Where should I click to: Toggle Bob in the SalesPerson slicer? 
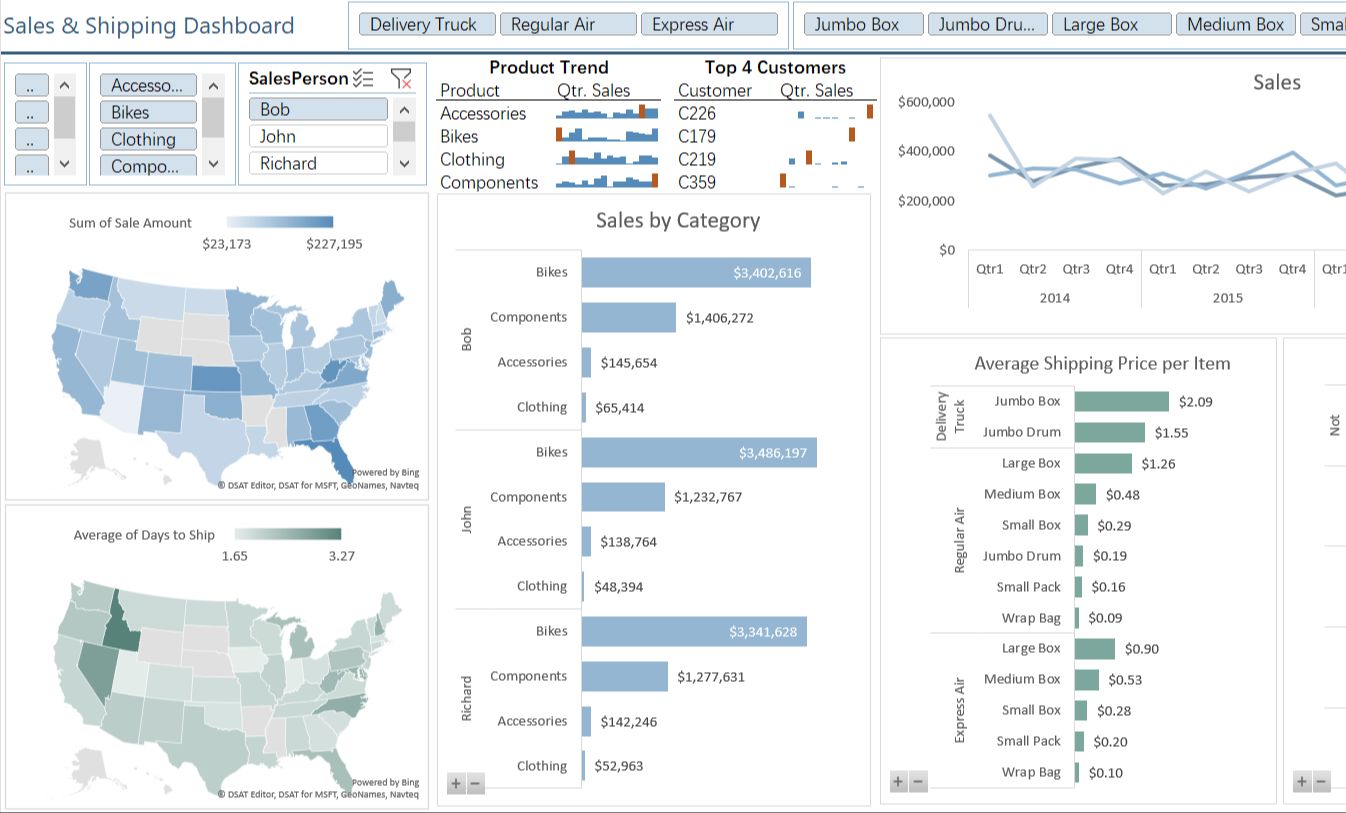pyautogui.click(x=318, y=109)
